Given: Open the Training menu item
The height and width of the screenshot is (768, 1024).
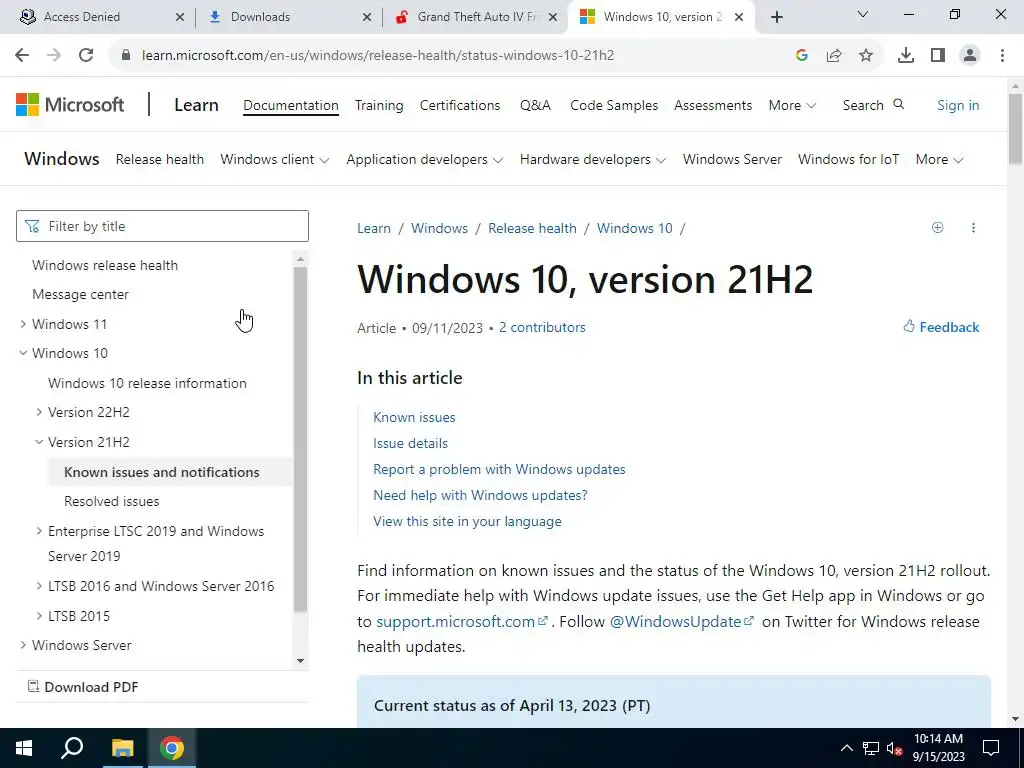Looking at the screenshot, I should (x=379, y=105).
